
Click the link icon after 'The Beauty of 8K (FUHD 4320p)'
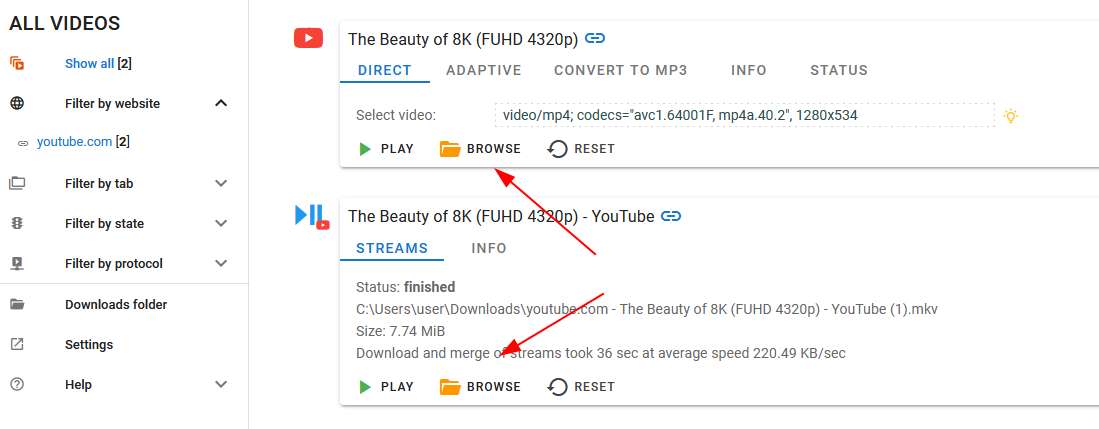(595, 39)
